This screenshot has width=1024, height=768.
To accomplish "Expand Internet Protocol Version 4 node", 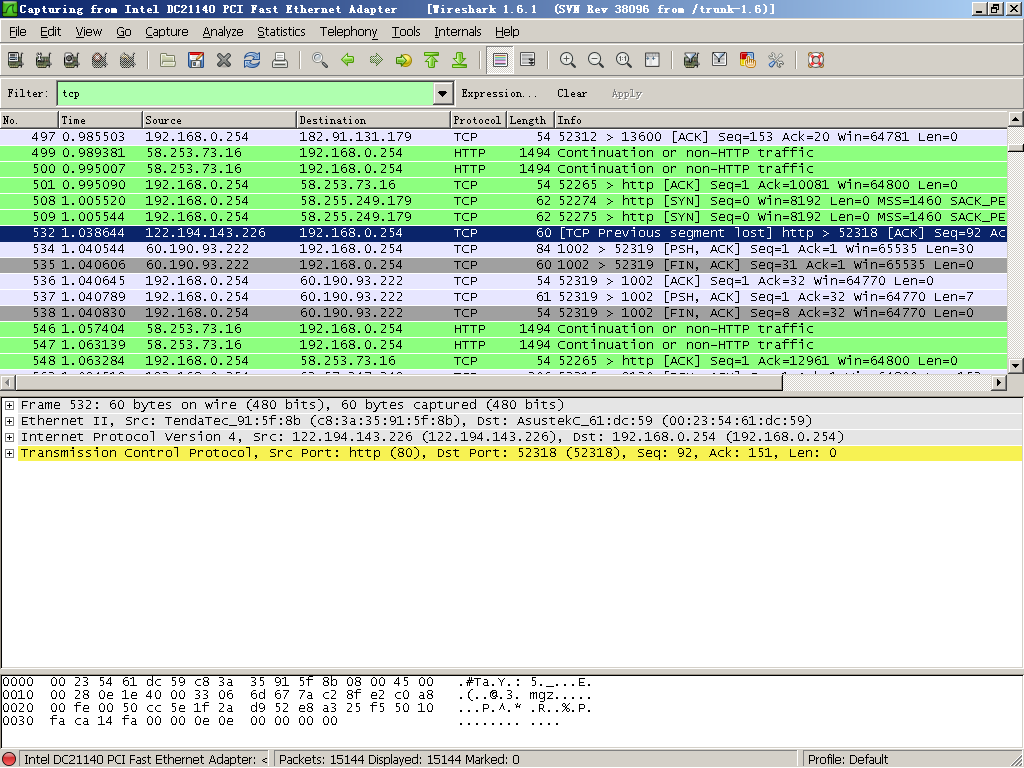I will 9,438.
